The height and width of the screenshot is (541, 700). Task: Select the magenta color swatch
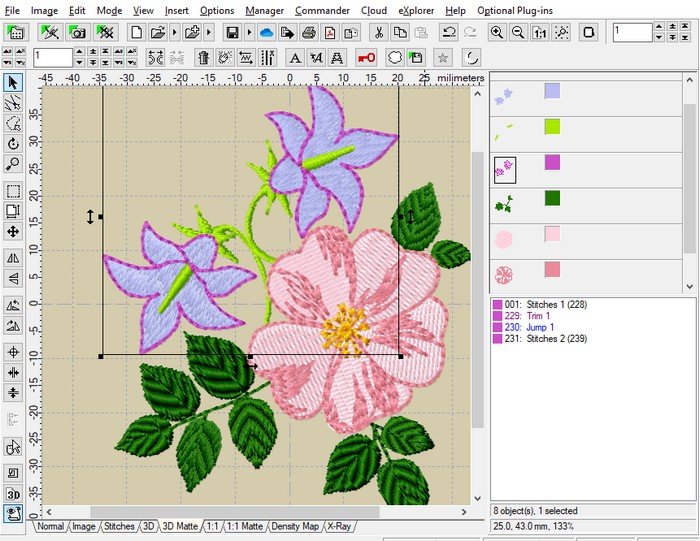click(x=552, y=162)
